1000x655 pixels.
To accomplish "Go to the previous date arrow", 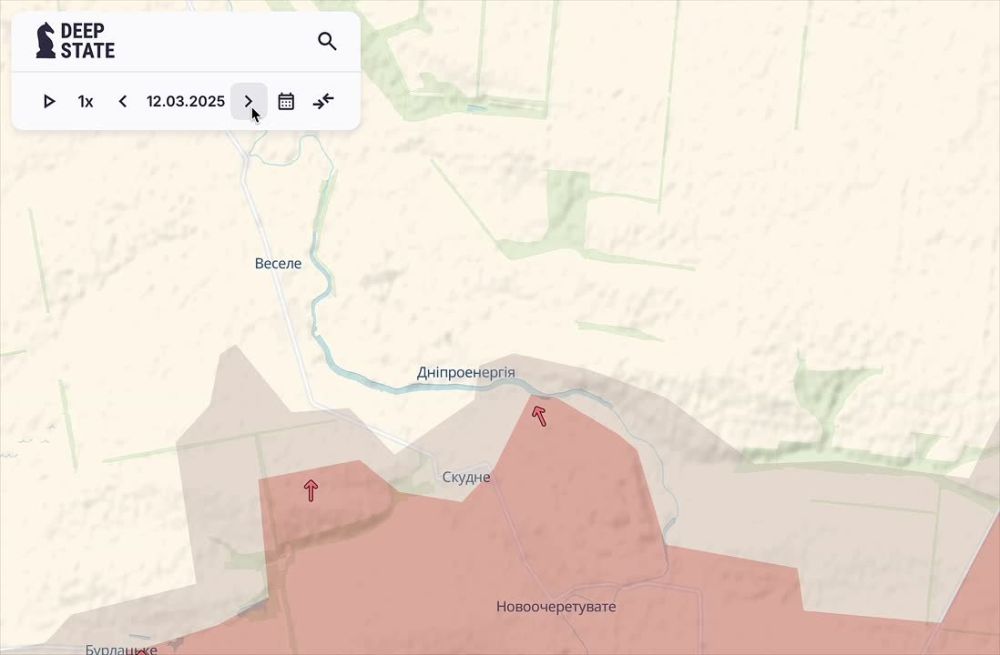I will coord(123,101).
